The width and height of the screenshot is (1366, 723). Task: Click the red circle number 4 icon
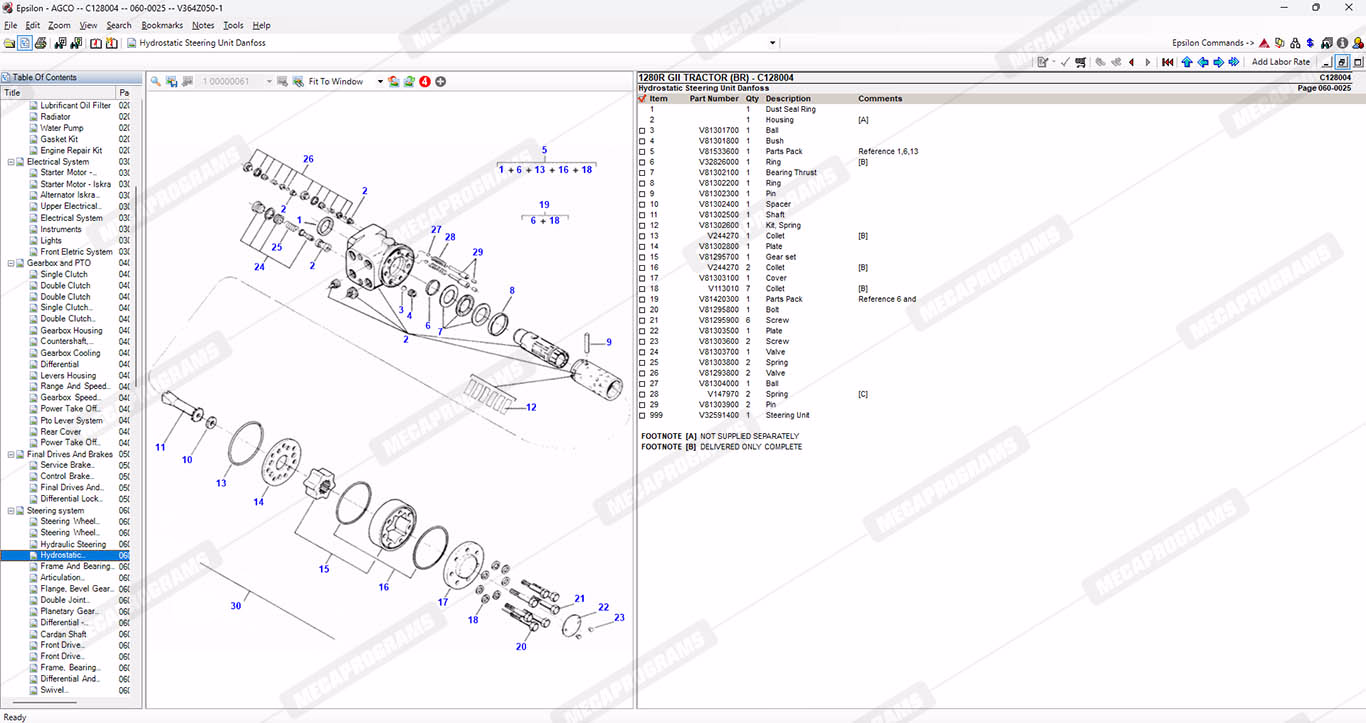pos(425,82)
